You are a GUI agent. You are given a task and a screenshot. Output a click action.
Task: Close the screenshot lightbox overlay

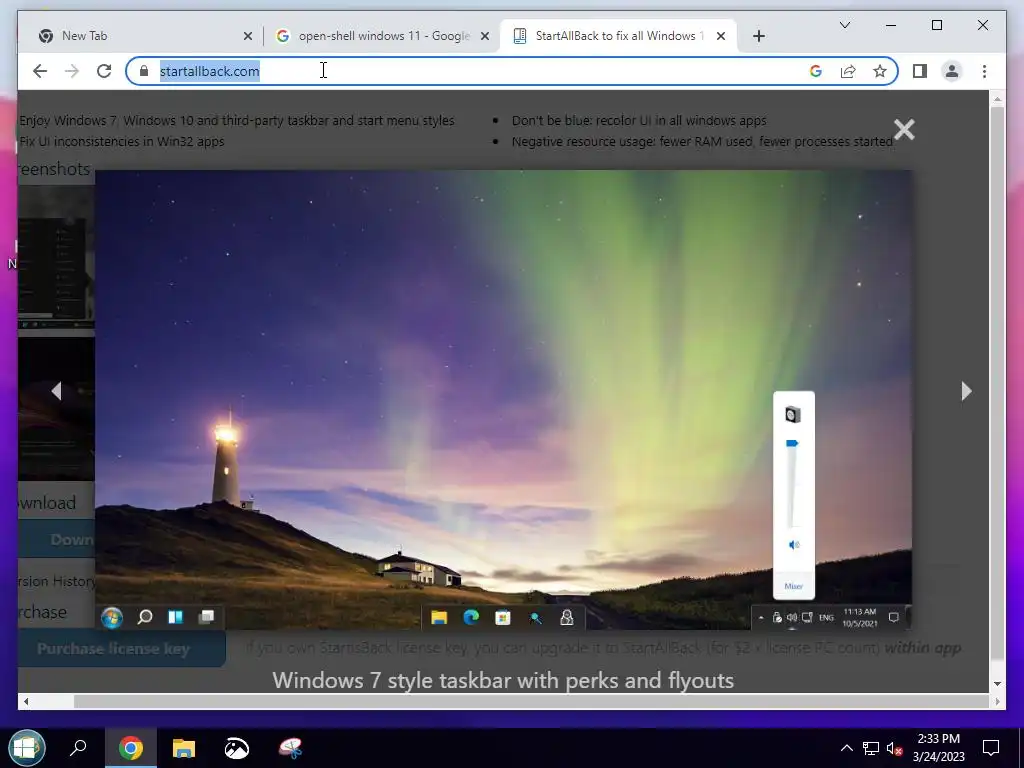tap(904, 129)
